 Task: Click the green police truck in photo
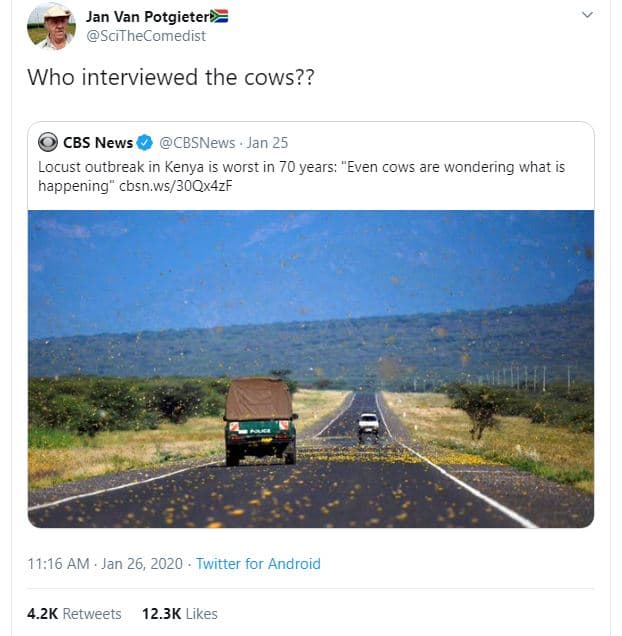coord(260,422)
